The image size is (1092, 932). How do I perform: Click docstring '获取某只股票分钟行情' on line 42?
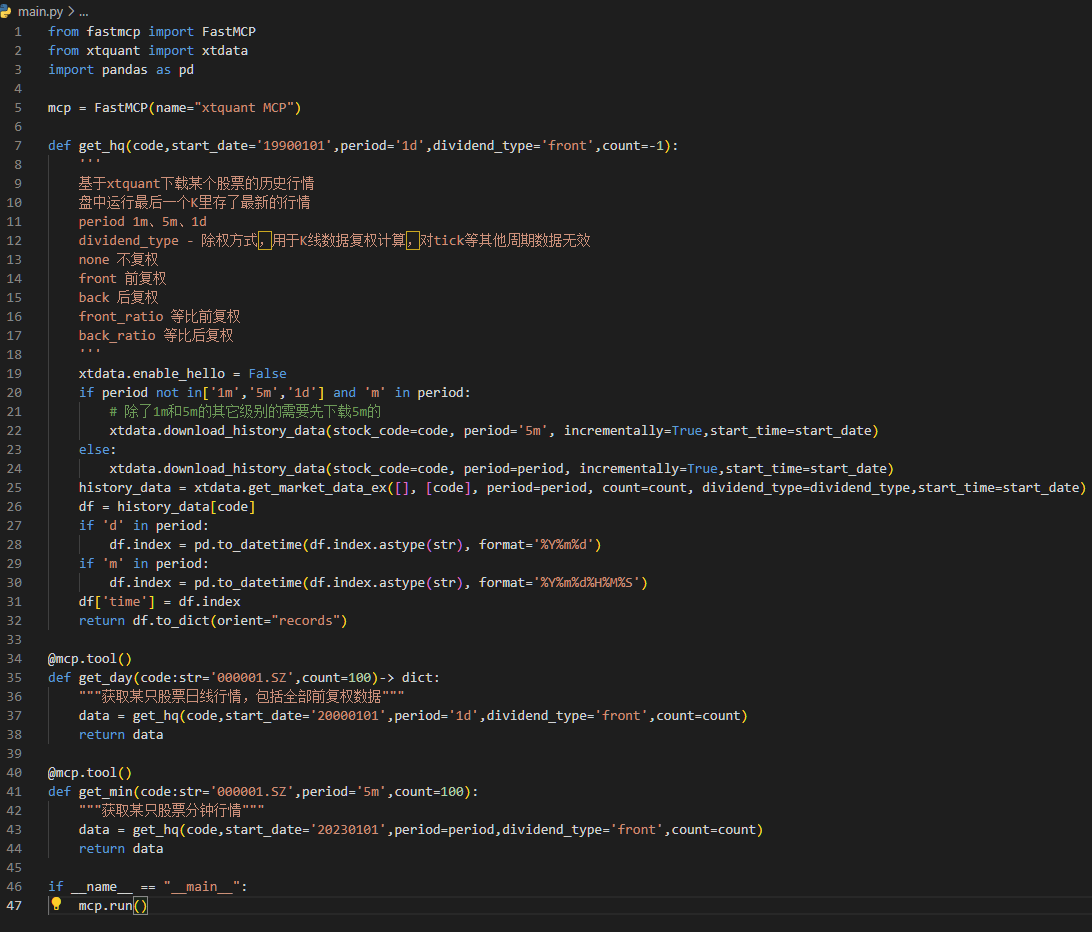171,811
